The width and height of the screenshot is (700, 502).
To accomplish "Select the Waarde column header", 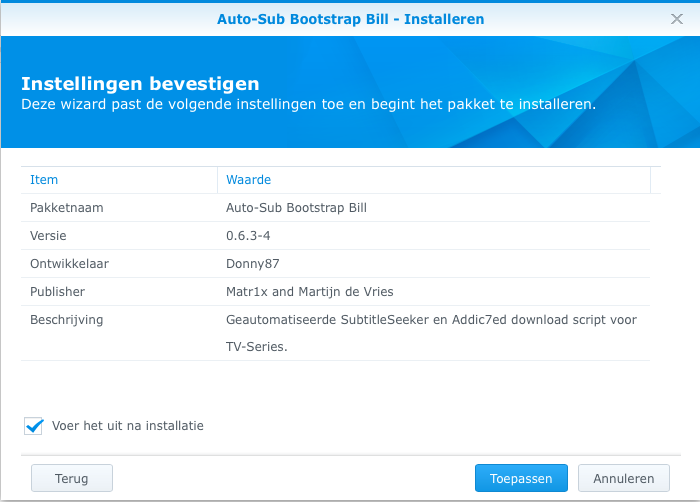I will [249, 180].
